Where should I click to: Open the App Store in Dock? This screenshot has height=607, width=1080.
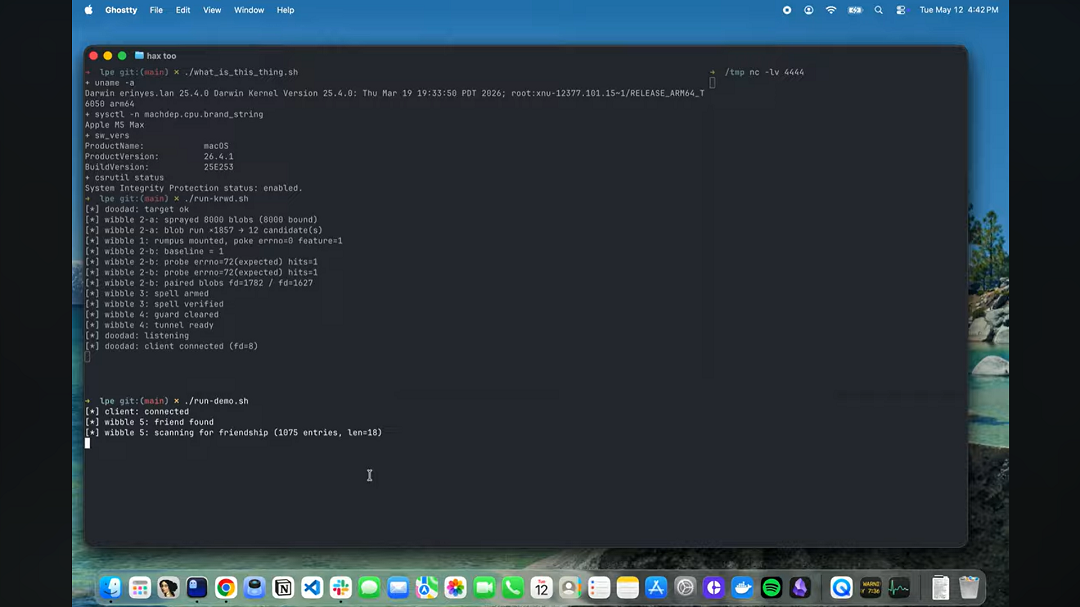[x=656, y=588]
